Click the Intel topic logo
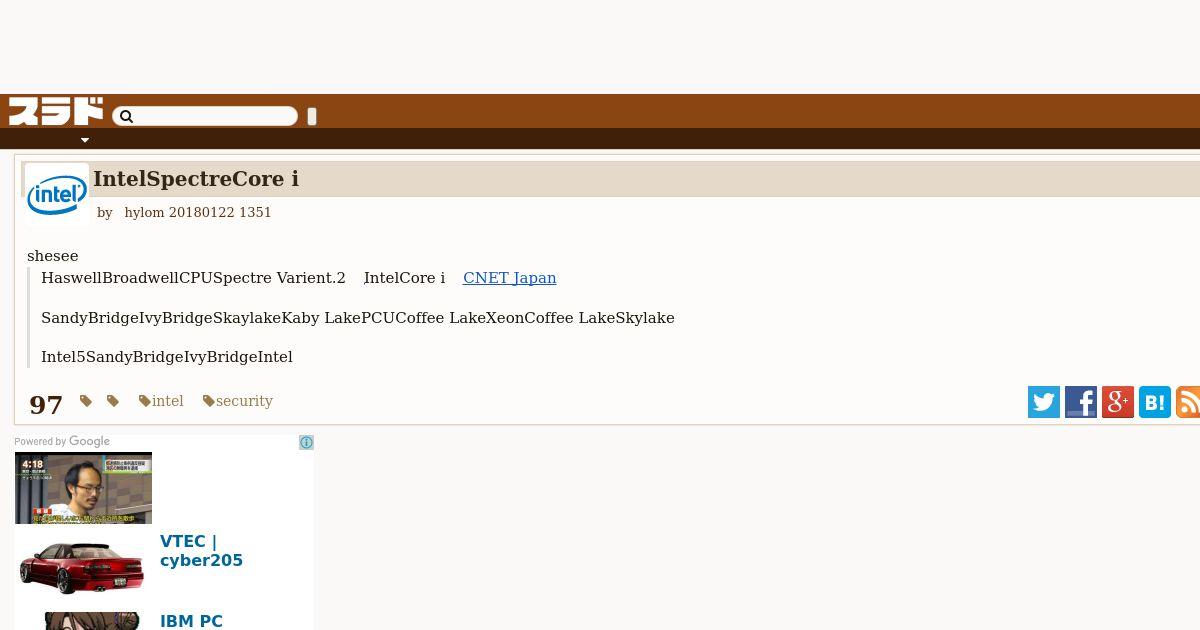Screen dimensions: 1200x630 click(57, 195)
